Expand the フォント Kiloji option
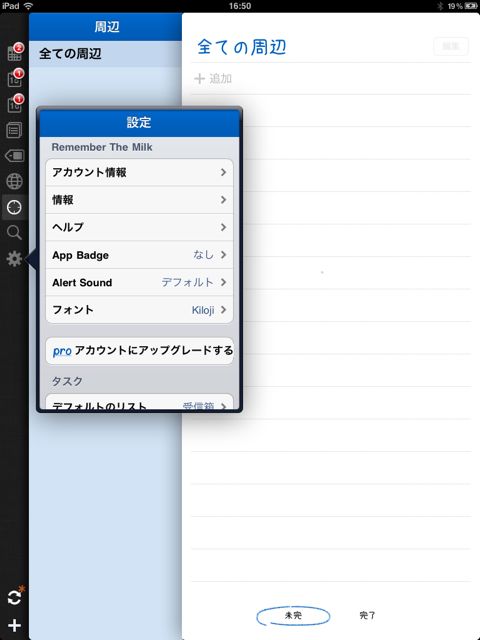 (x=139, y=310)
